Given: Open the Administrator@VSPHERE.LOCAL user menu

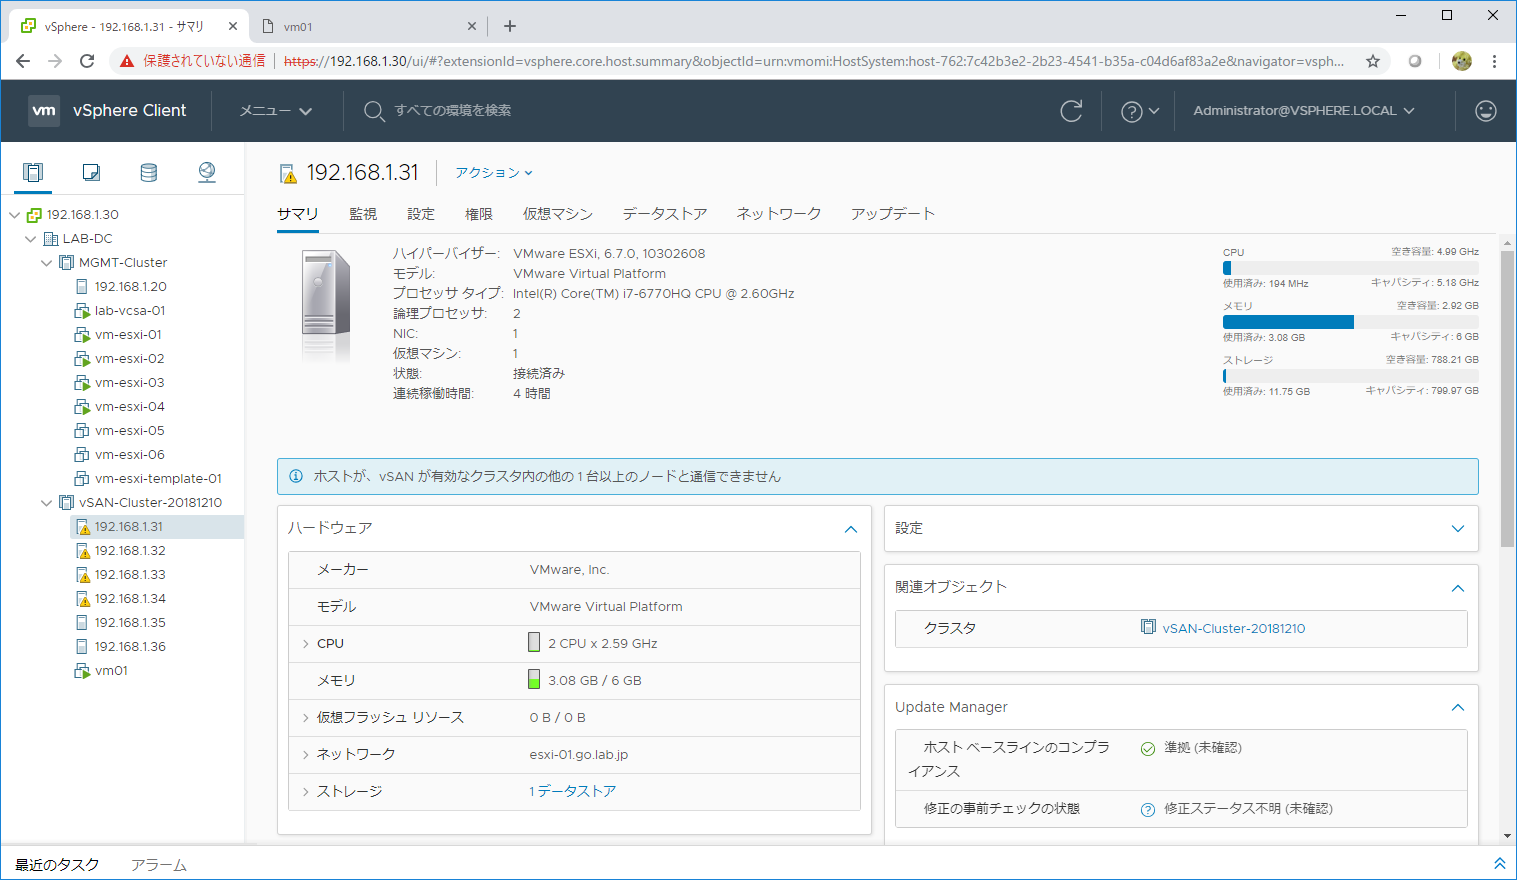Looking at the screenshot, I should tap(1304, 111).
